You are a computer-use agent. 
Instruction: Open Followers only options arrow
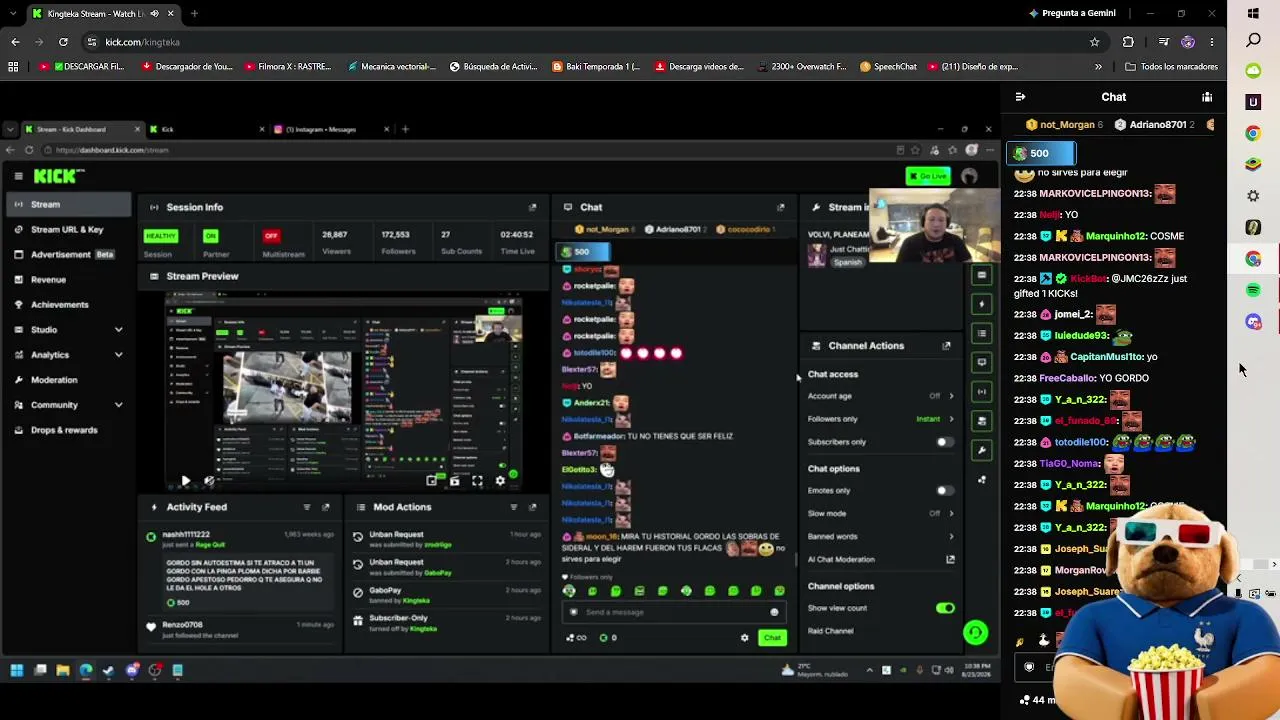coord(951,419)
